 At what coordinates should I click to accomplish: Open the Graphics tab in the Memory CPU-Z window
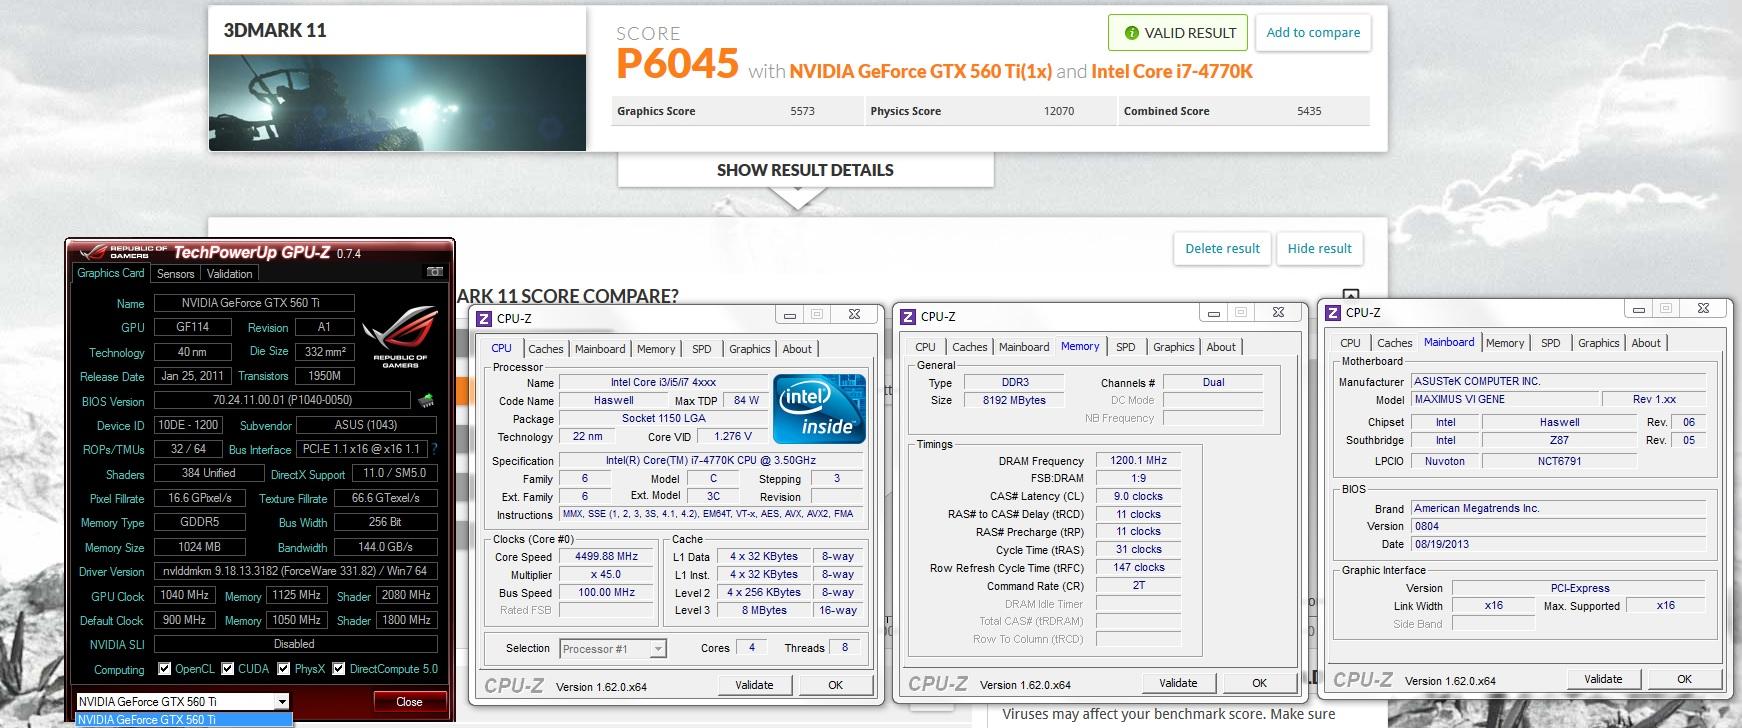pyautogui.click(x=1174, y=347)
